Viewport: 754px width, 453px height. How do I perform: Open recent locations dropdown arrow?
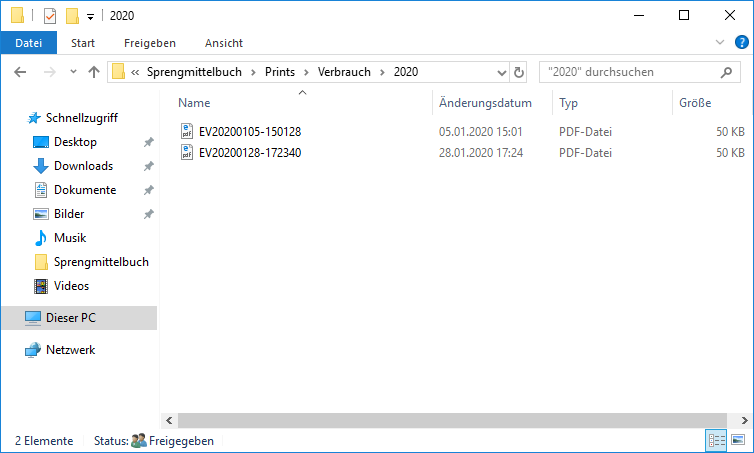[x=73, y=72]
